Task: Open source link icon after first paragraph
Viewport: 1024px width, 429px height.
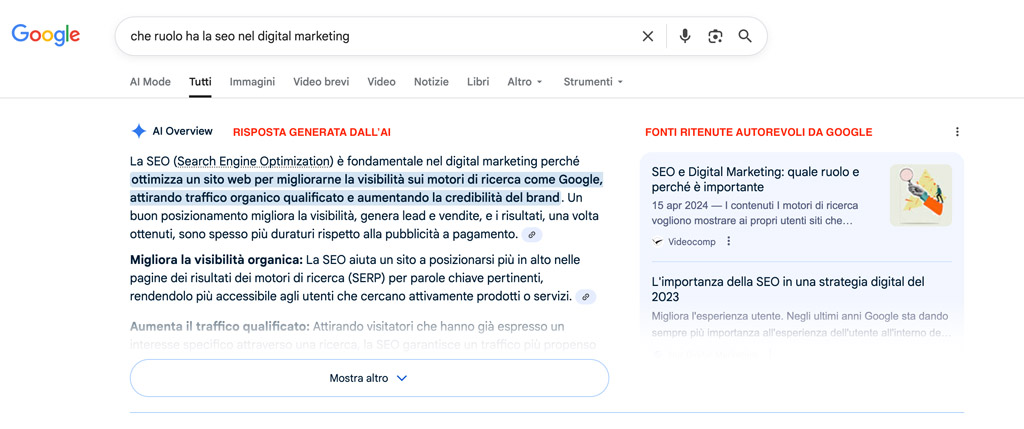Action: 532,235
